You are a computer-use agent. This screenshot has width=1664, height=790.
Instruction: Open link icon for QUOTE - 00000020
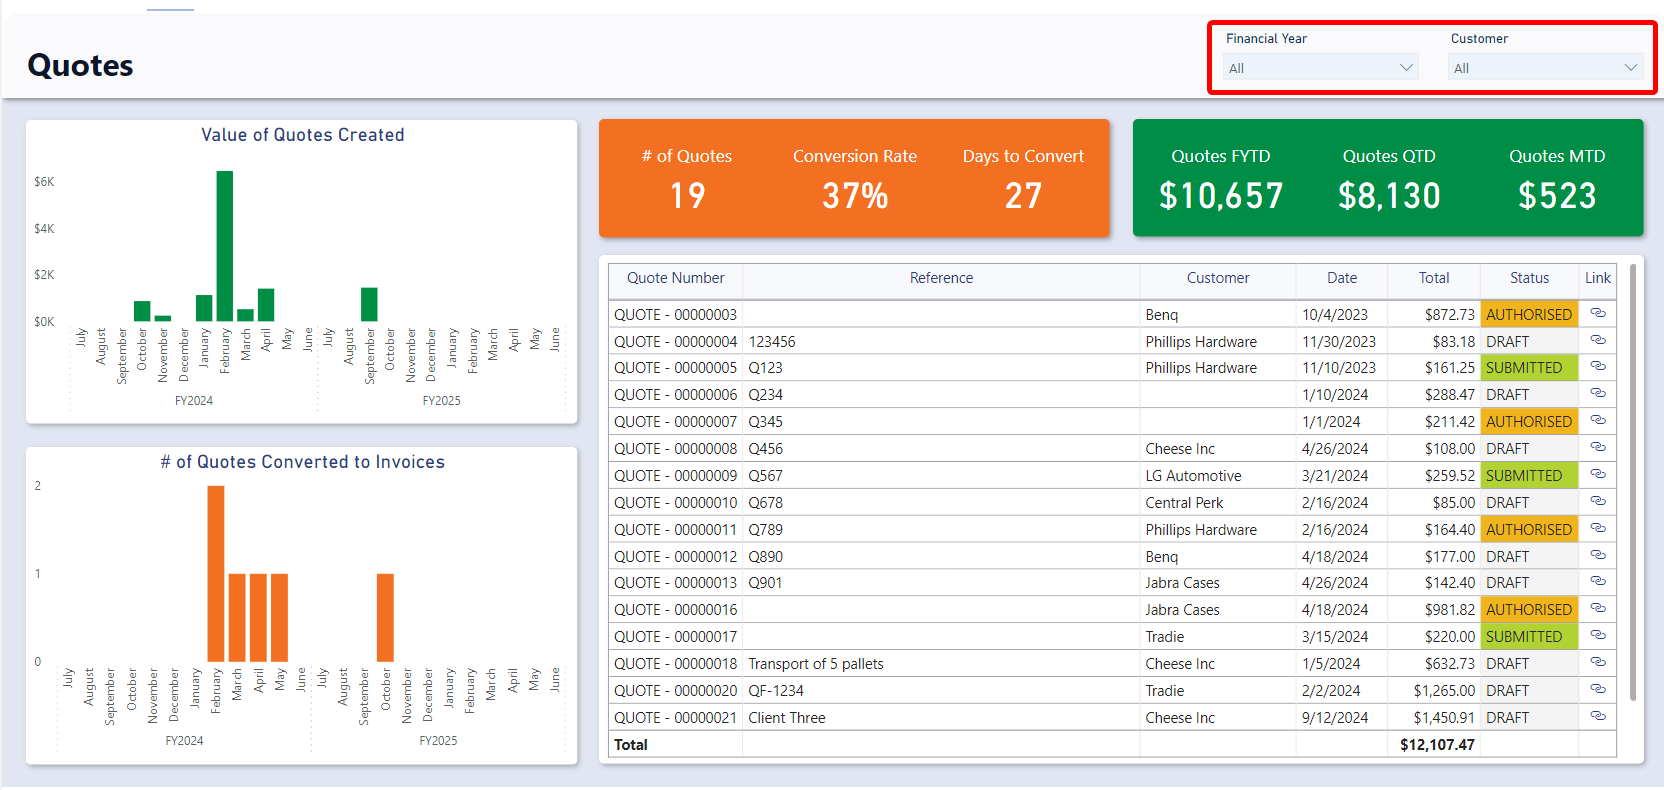(1598, 690)
